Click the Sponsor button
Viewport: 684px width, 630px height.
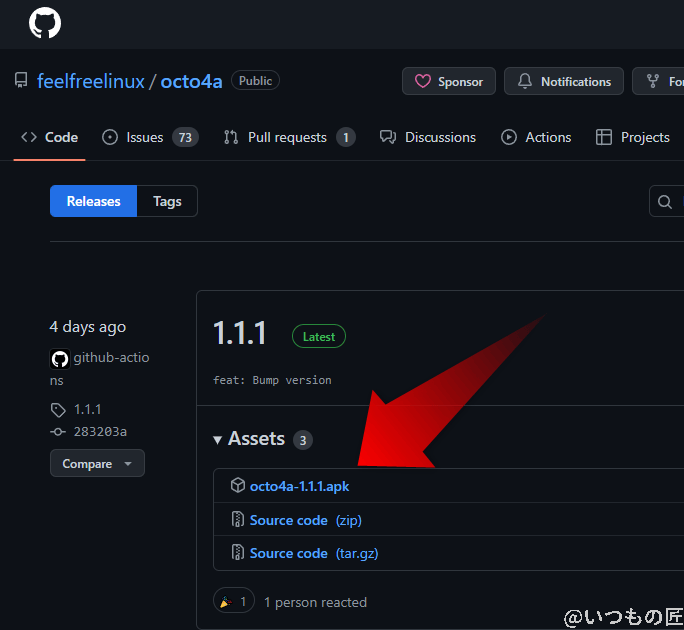coord(448,82)
